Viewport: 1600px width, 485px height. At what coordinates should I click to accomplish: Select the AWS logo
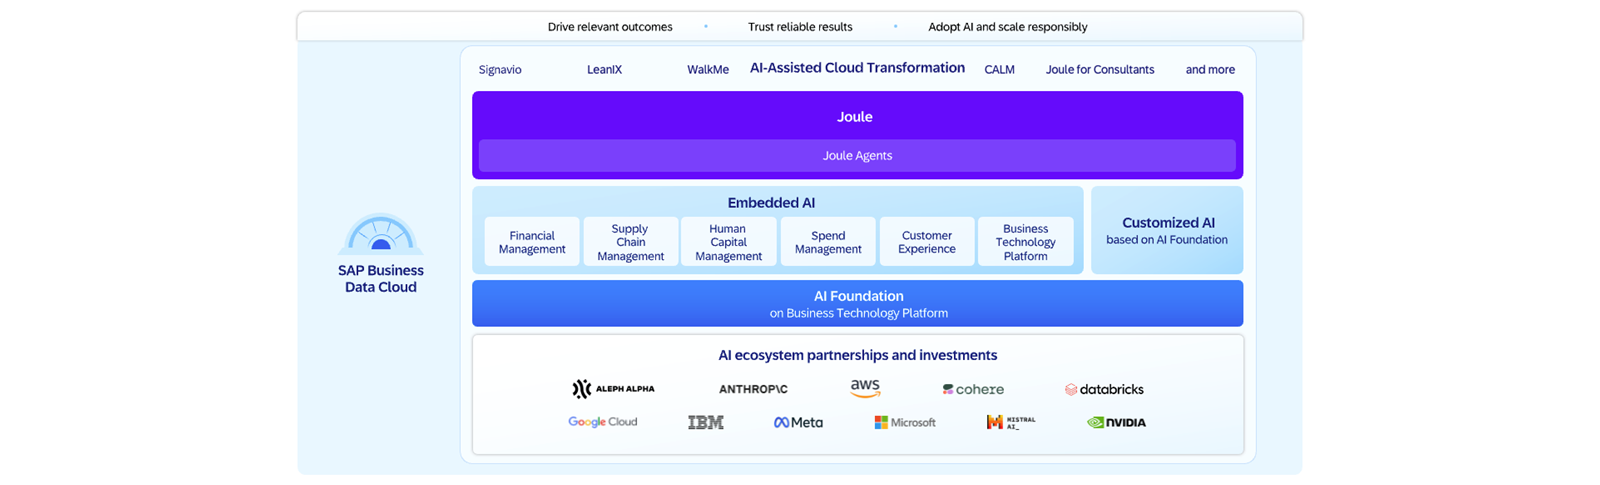865,388
